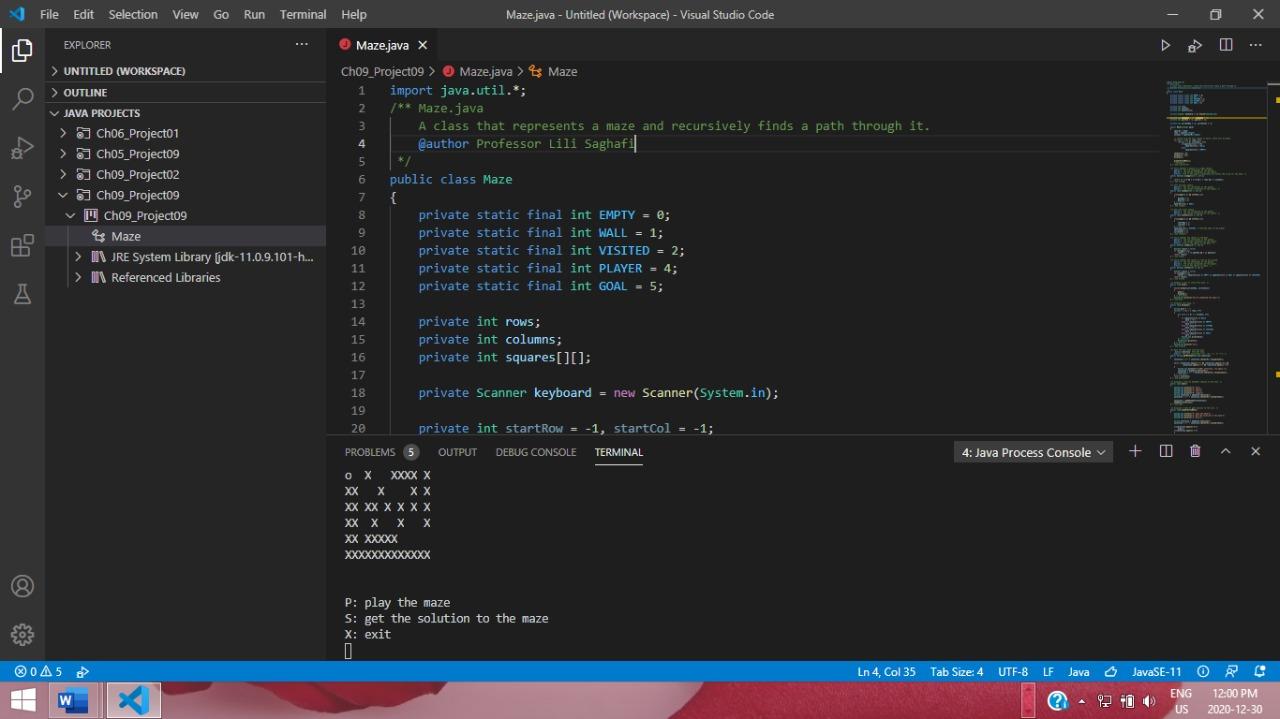Kill the terminal with trash icon
1280x719 pixels.
(x=1195, y=452)
